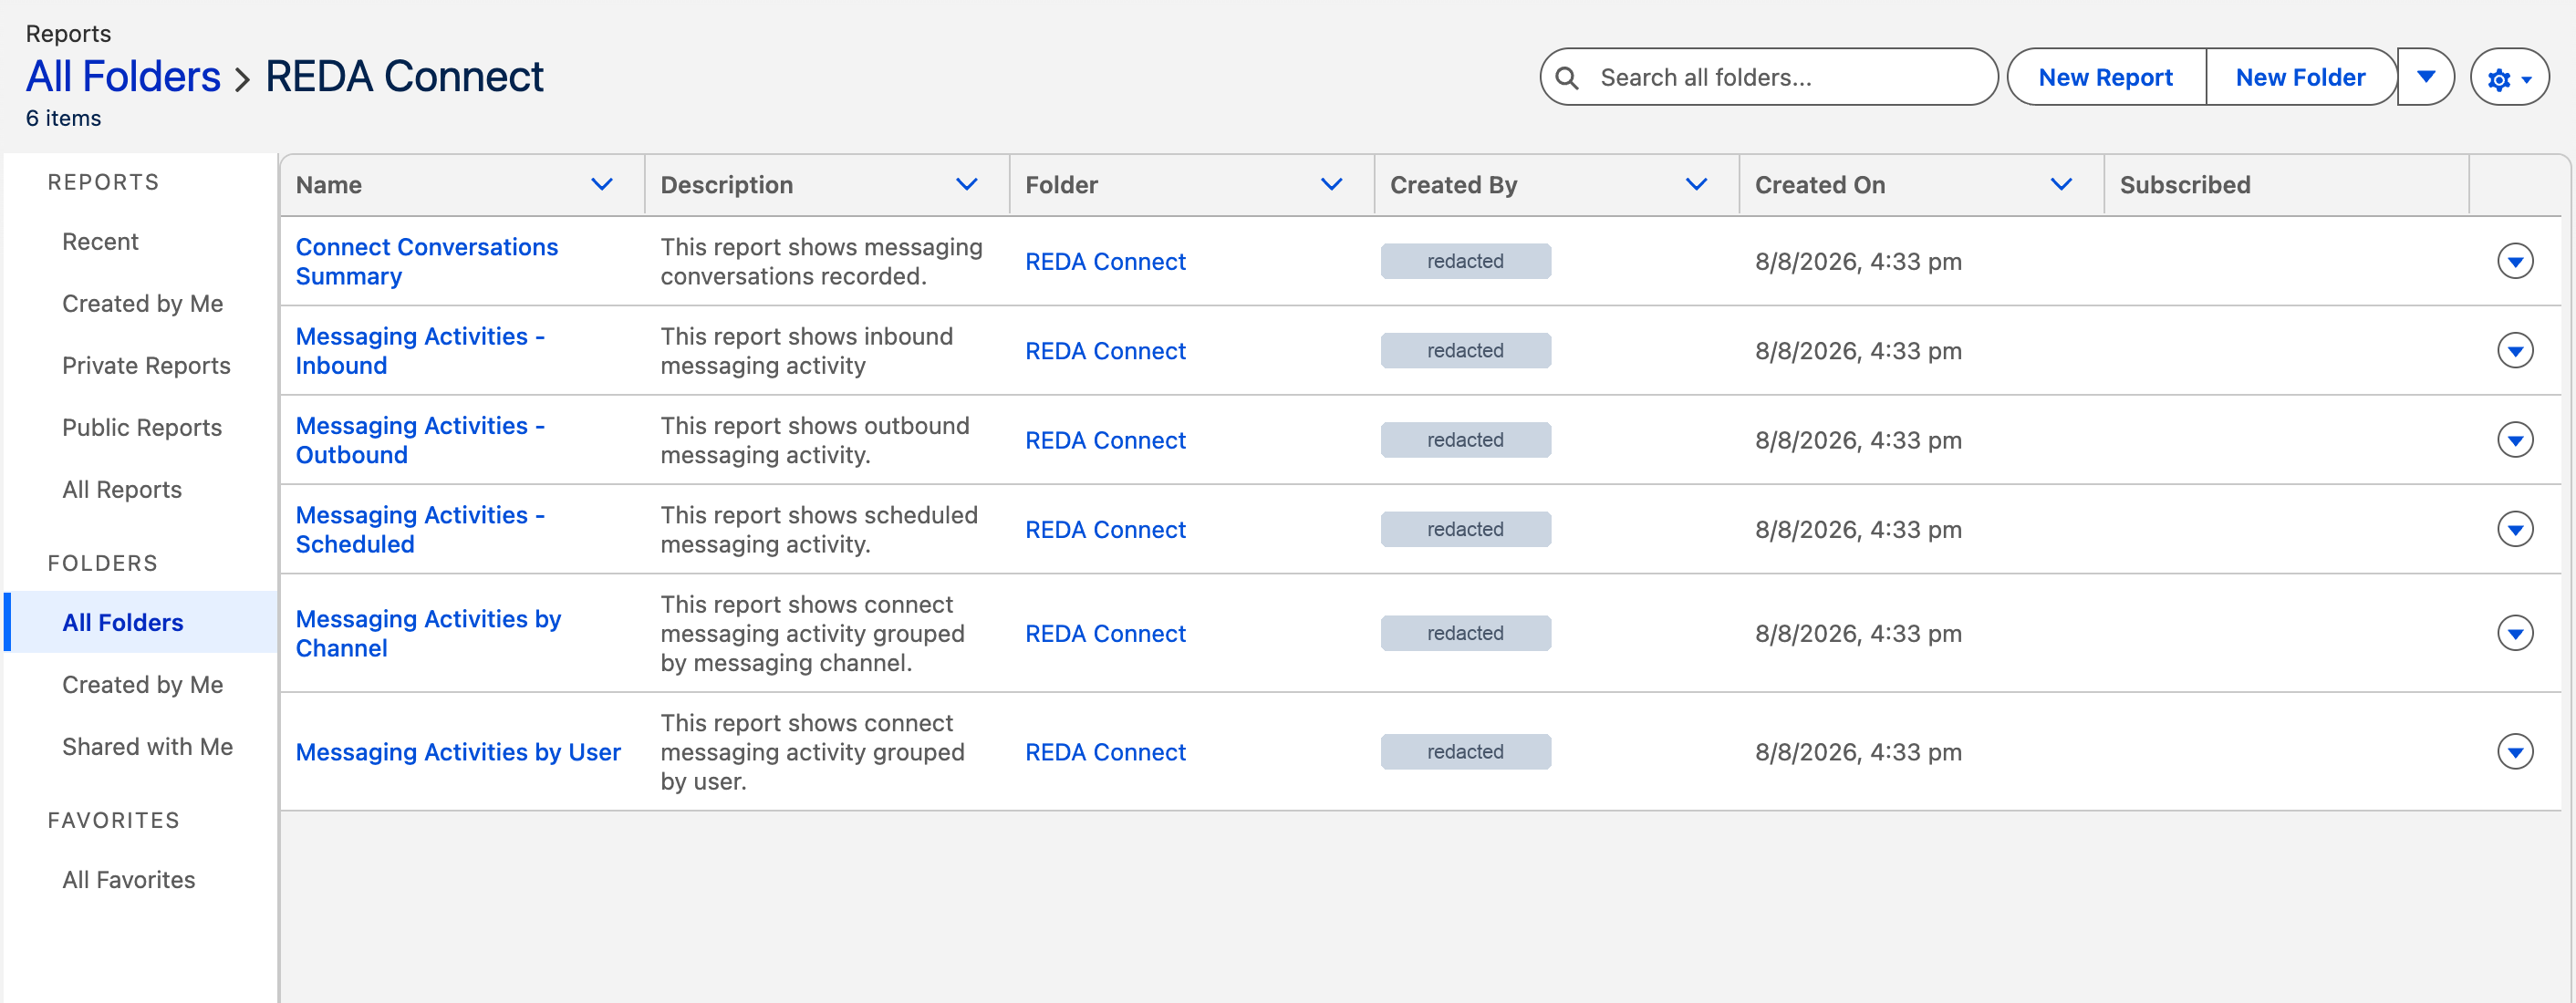Open the Created By column menu chevron

(1696, 184)
